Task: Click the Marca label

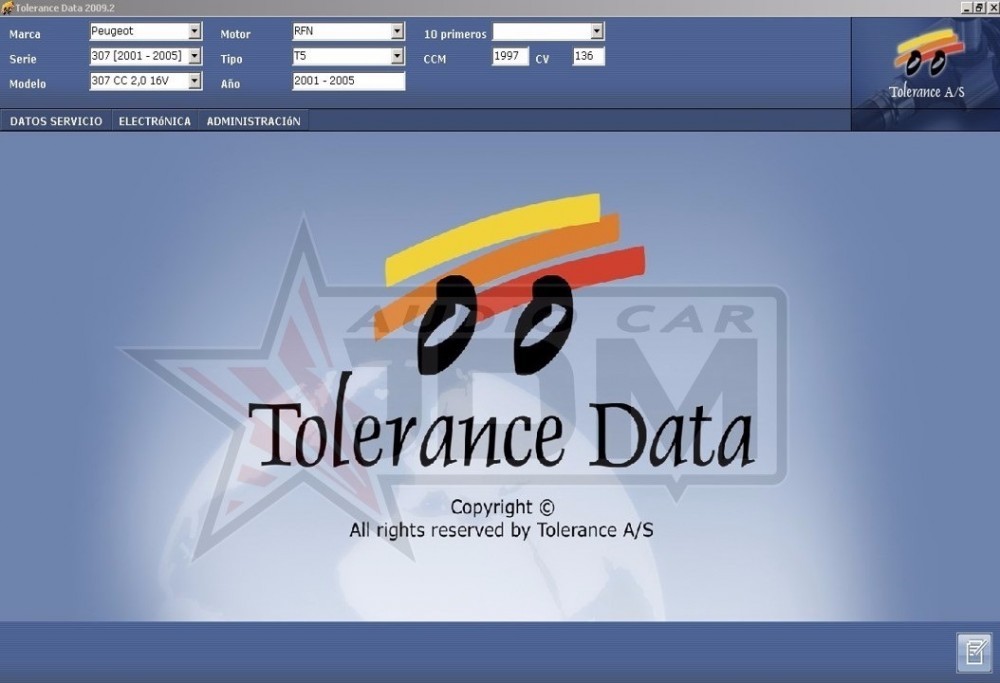Action: (25, 34)
